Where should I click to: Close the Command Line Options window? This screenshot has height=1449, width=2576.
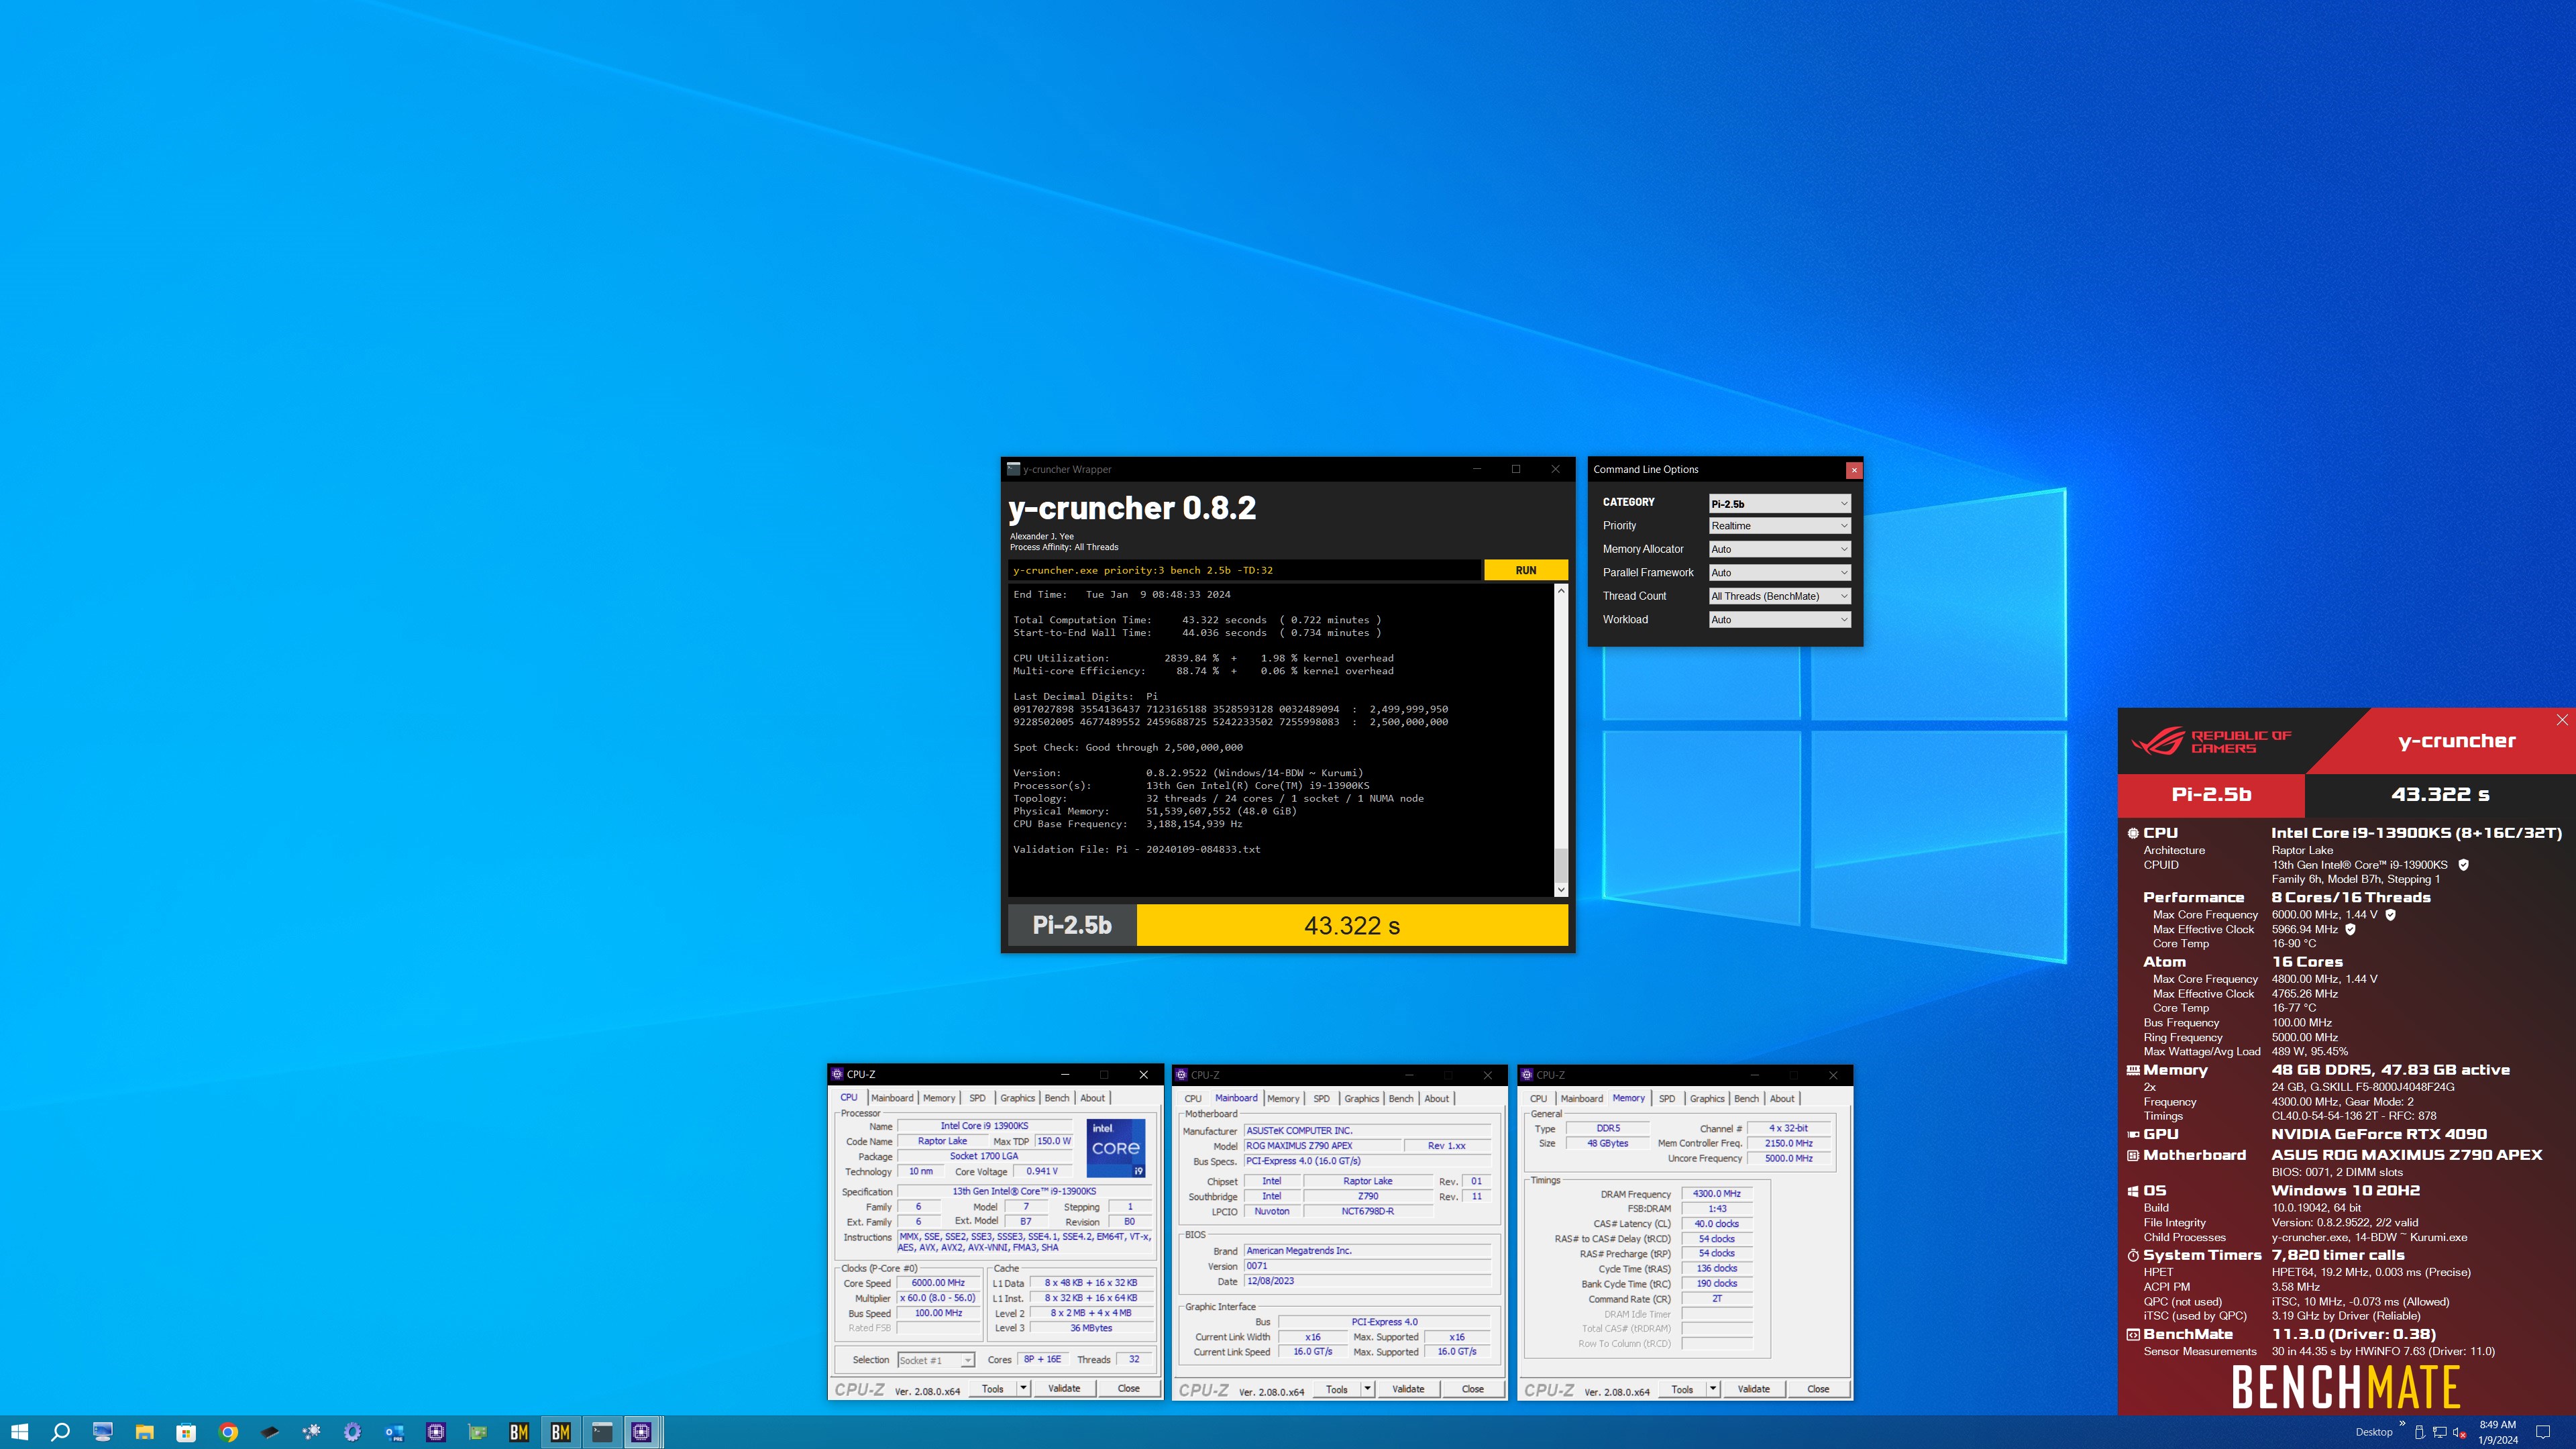point(1854,469)
